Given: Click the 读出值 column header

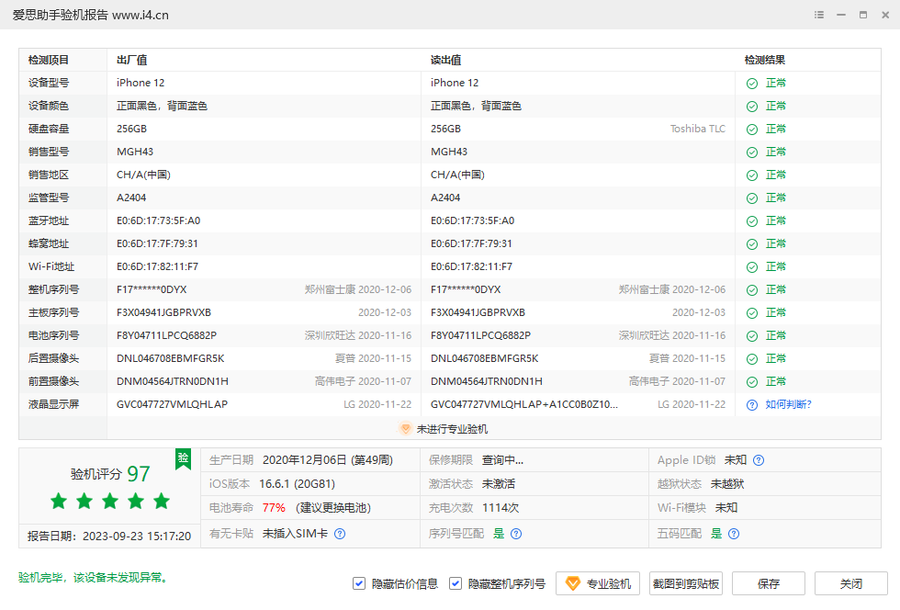Looking at the screenshot, I should [x=446, y=60].
